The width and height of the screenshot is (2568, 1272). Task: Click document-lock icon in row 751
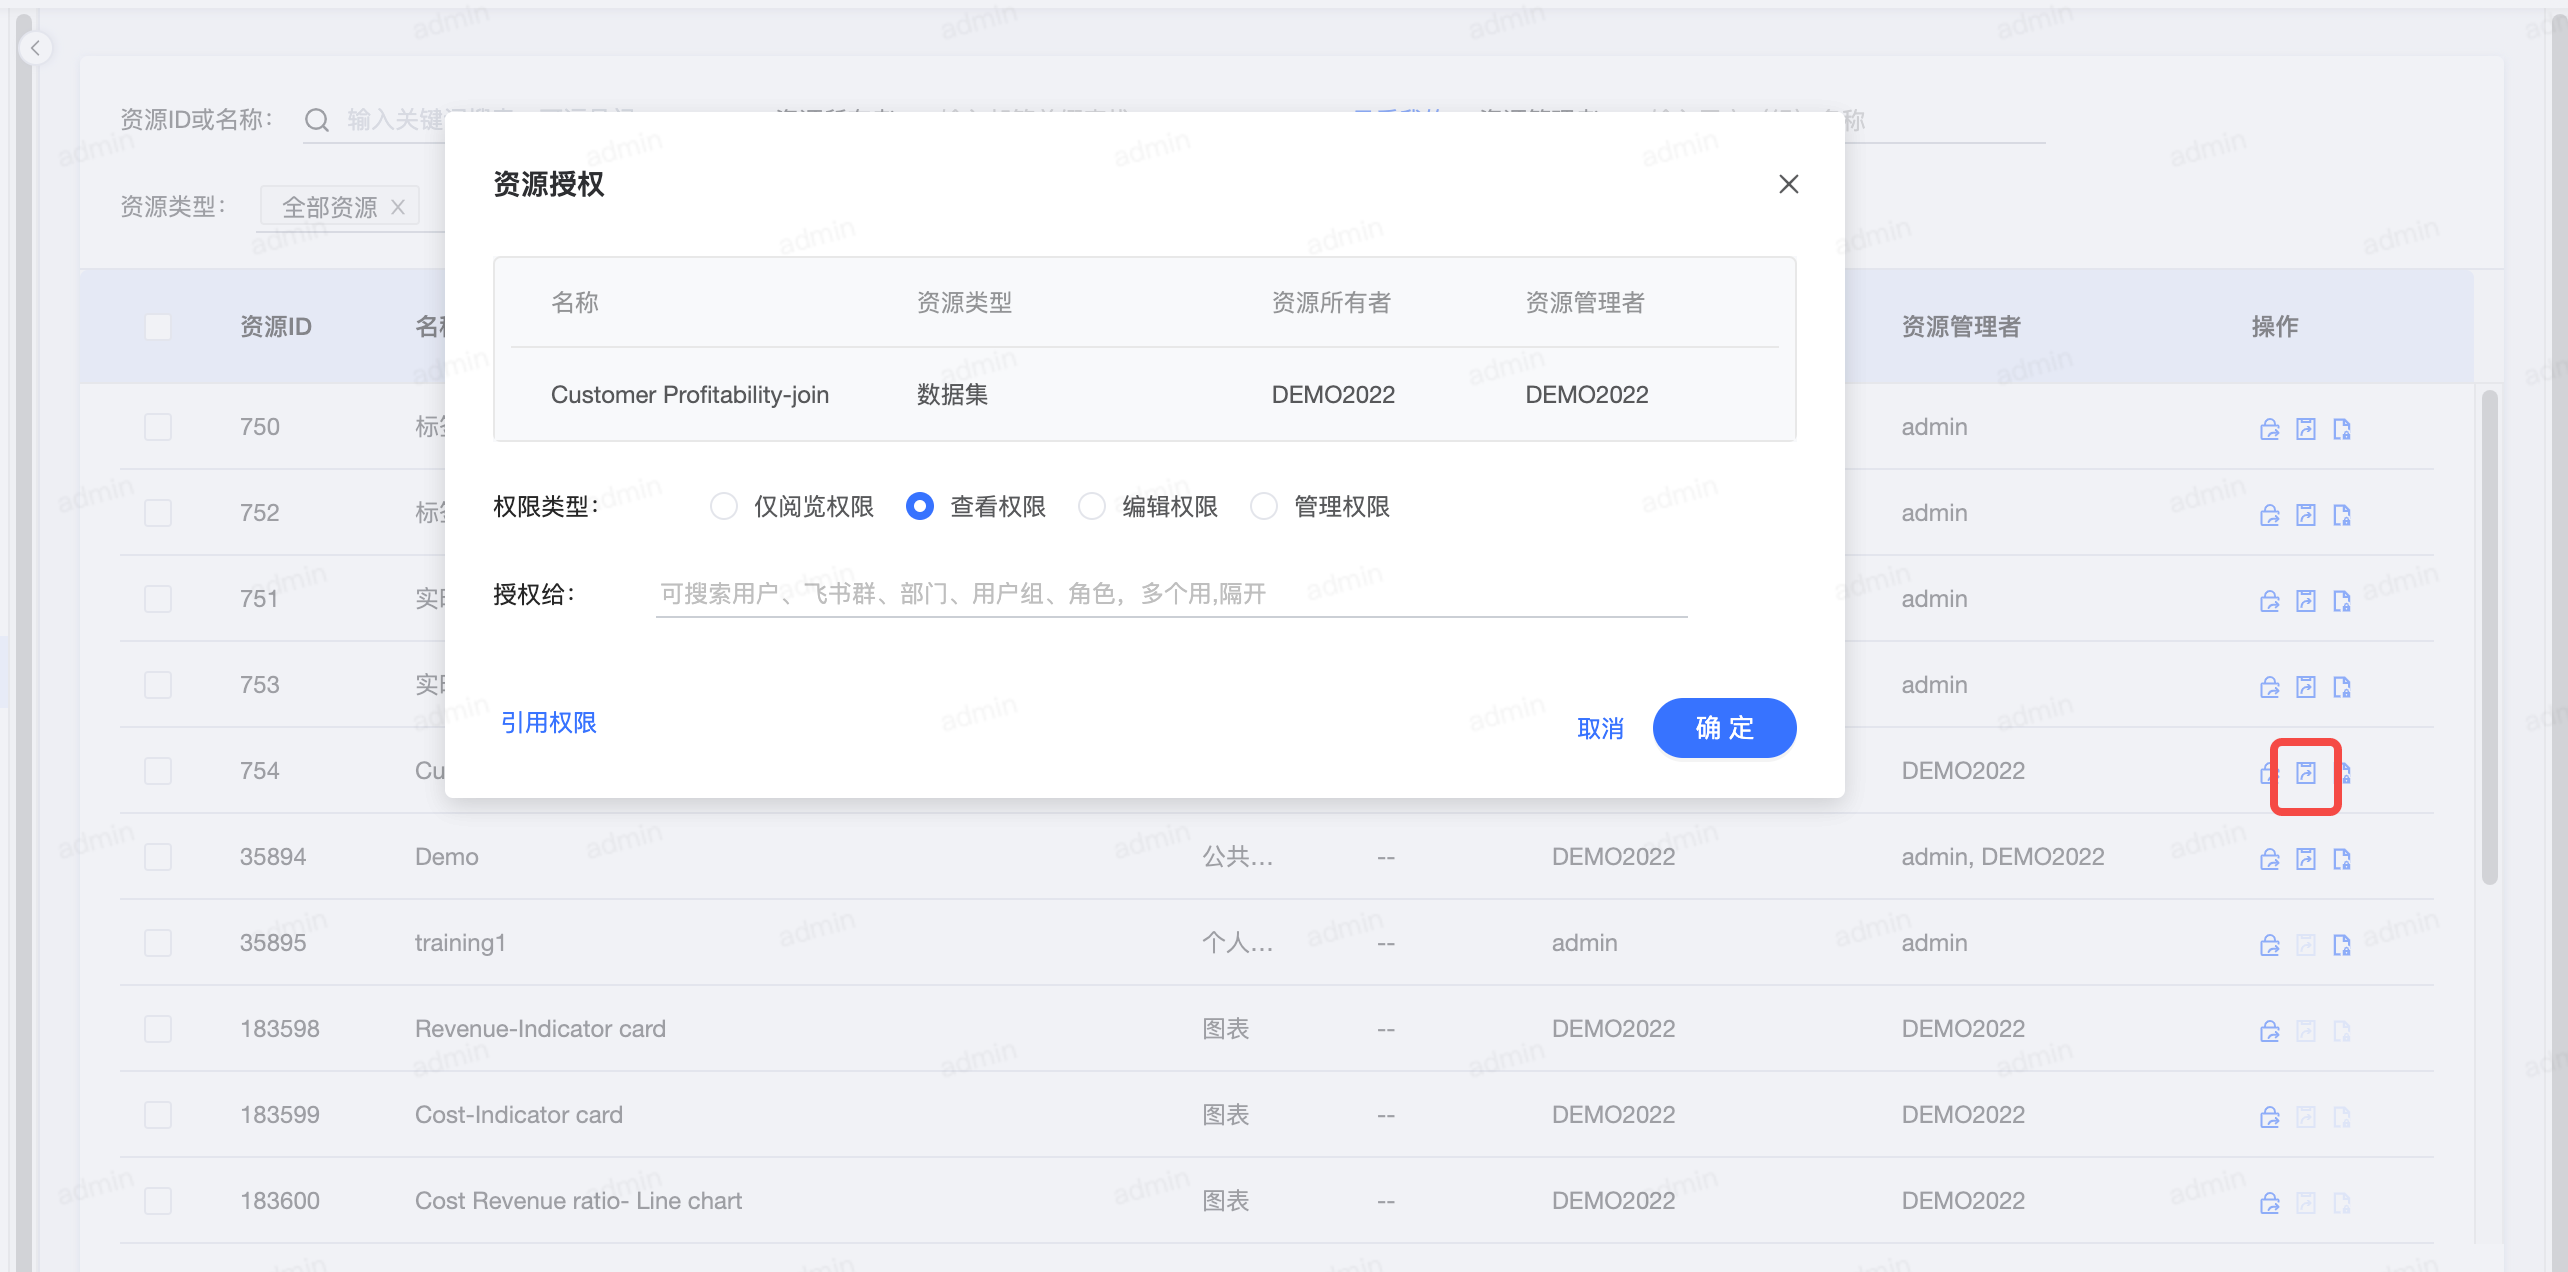[x=2341, y=601]
